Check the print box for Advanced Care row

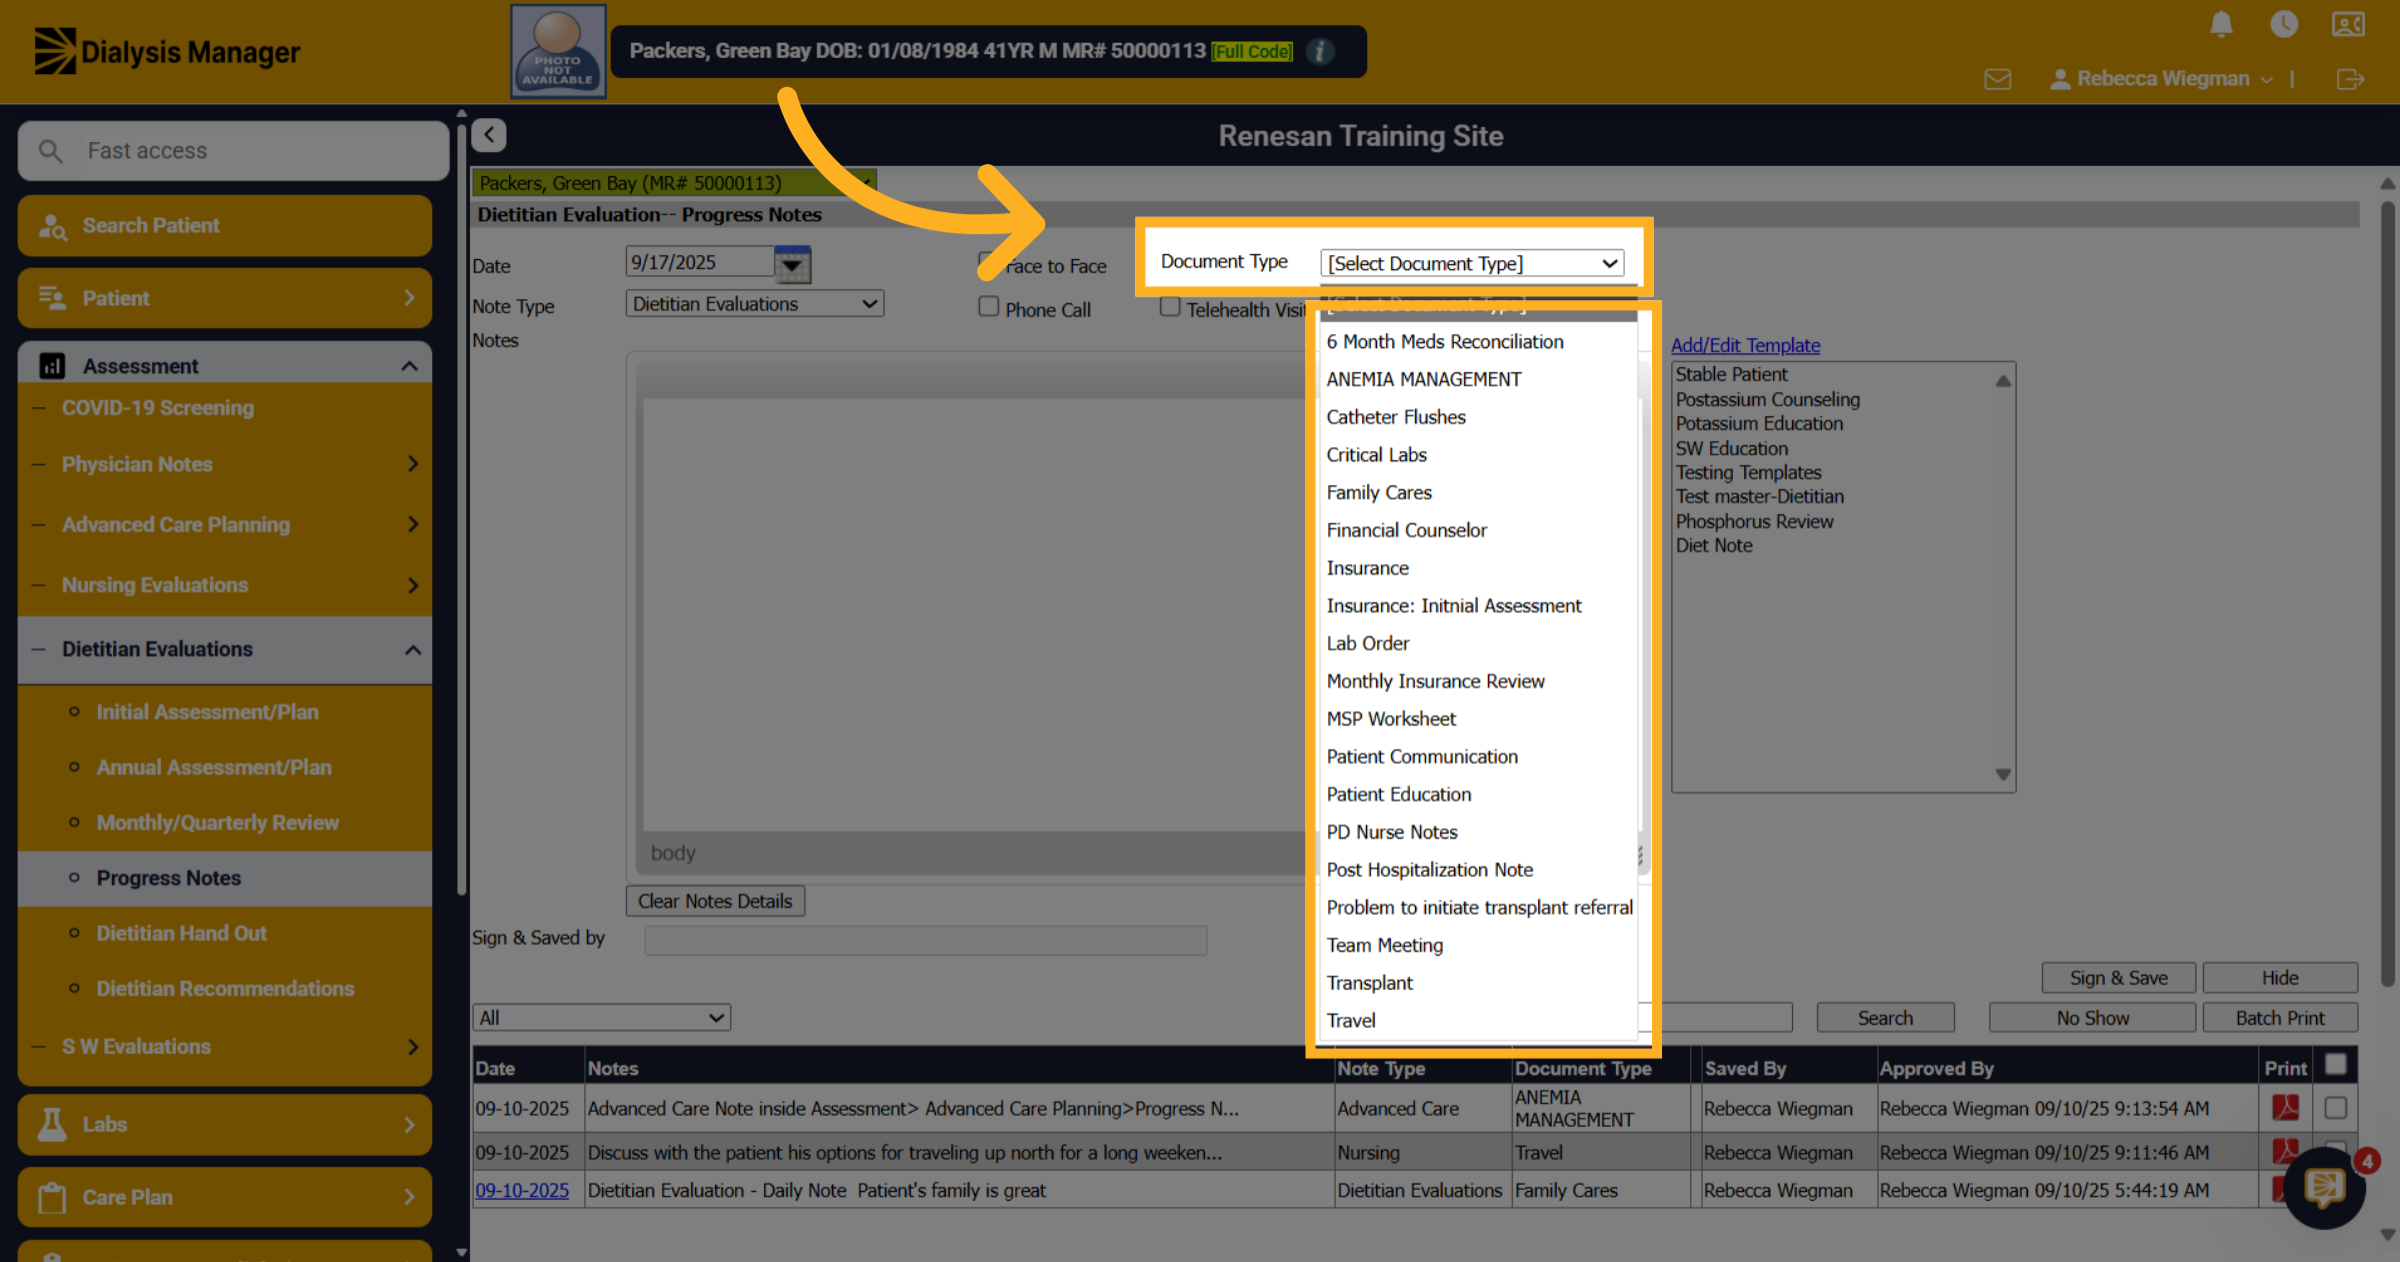[x=2336, y=1108]
